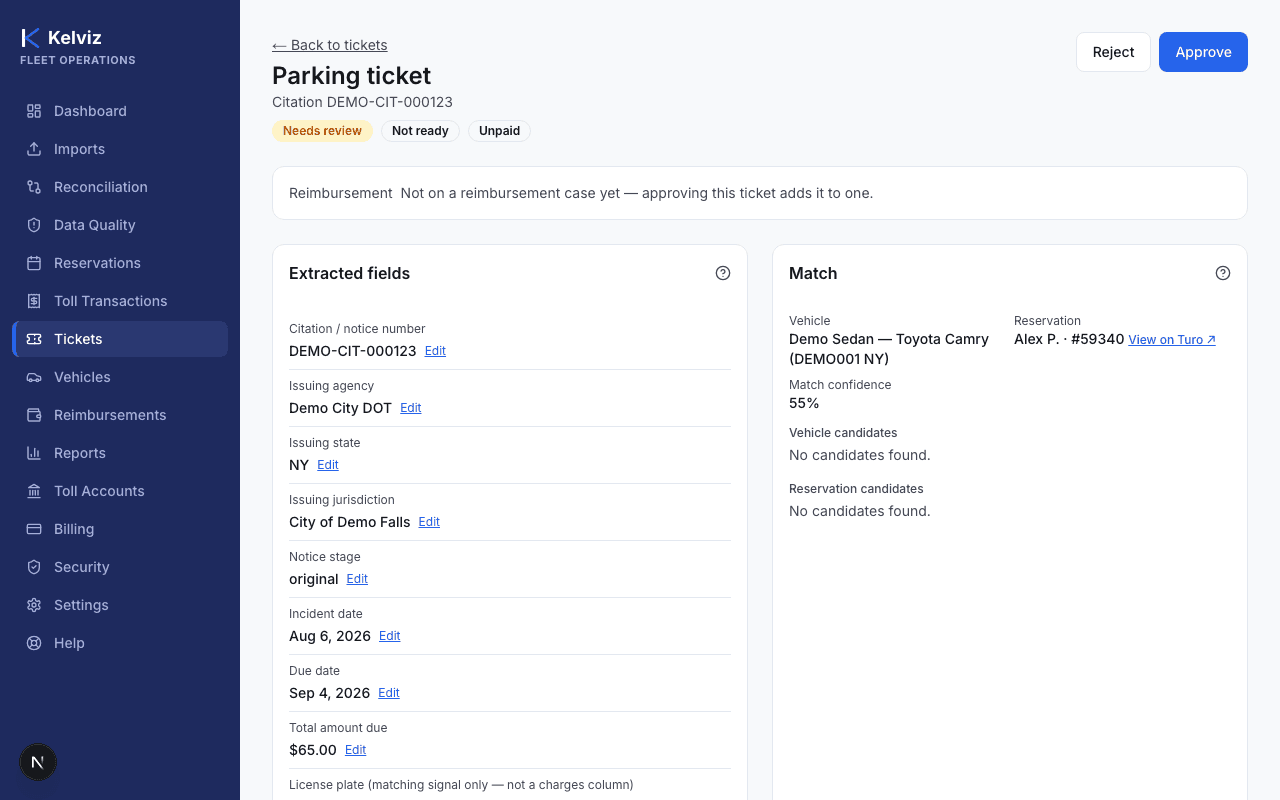Viewport: 1280px width, 800px height.
Task: Go back to tickets list
Action: (330, 45)
